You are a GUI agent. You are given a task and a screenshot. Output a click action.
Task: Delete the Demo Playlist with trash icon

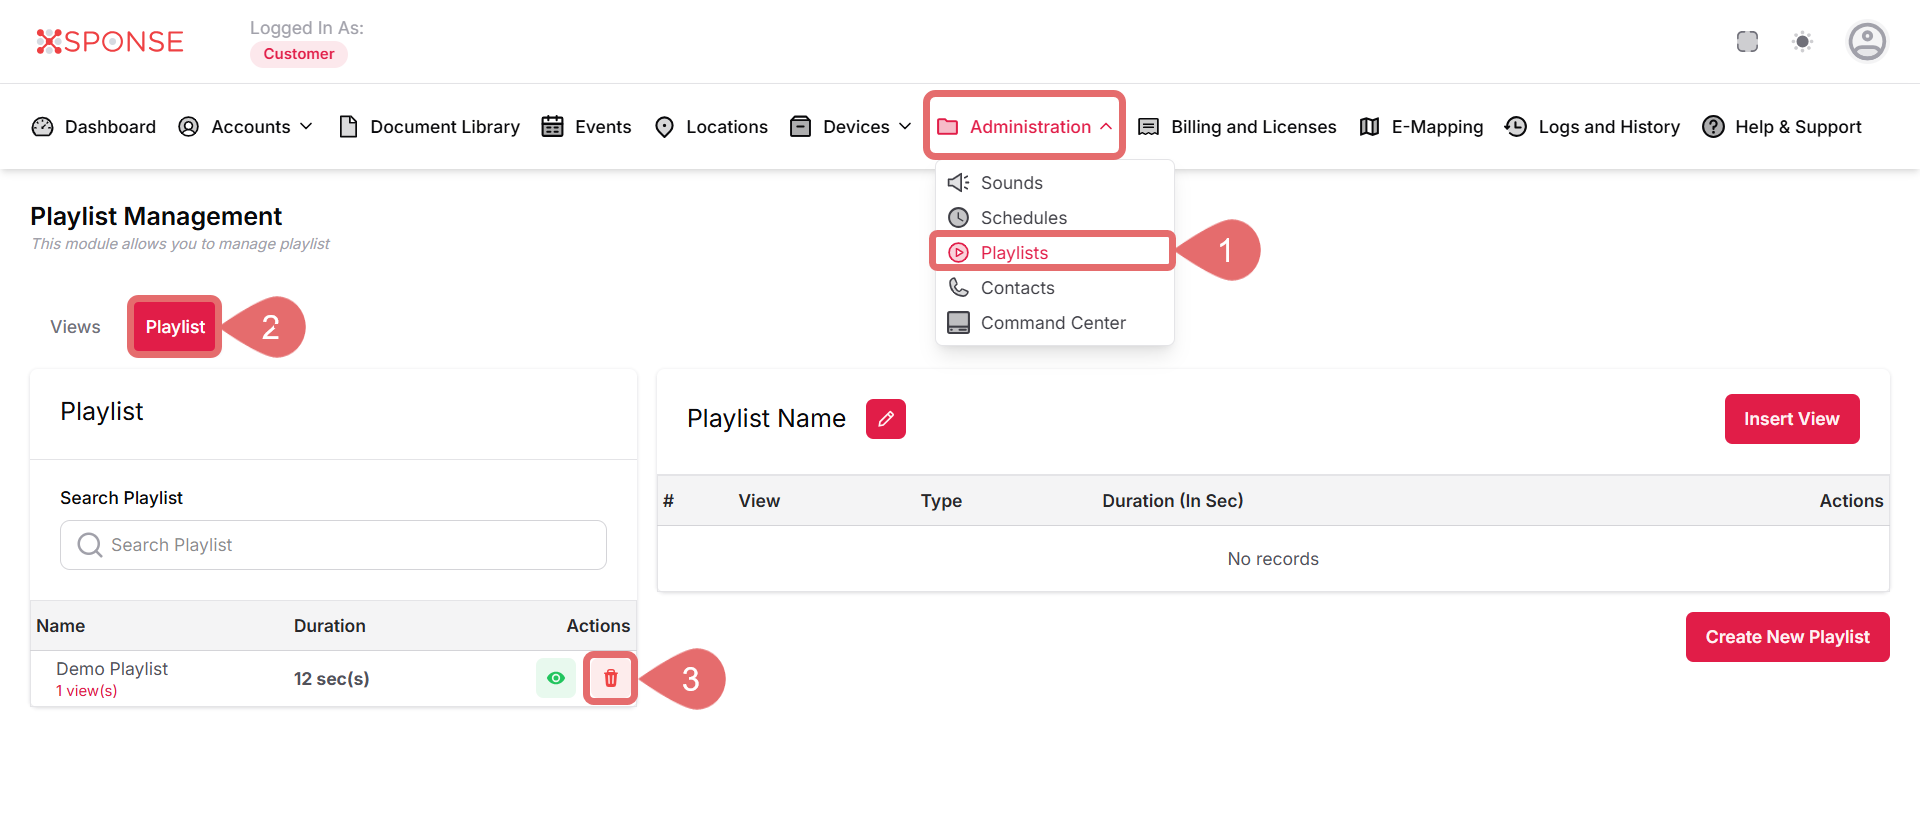610,678
